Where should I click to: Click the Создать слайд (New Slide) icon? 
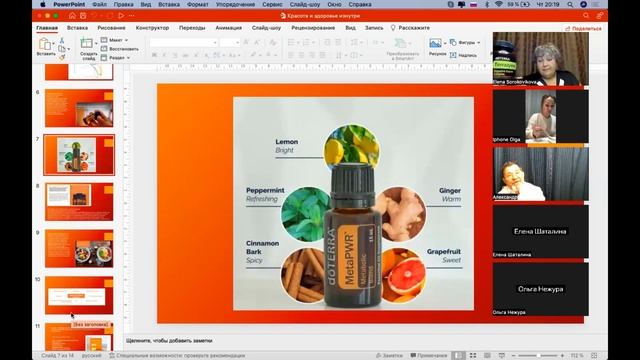coord(87,43)
